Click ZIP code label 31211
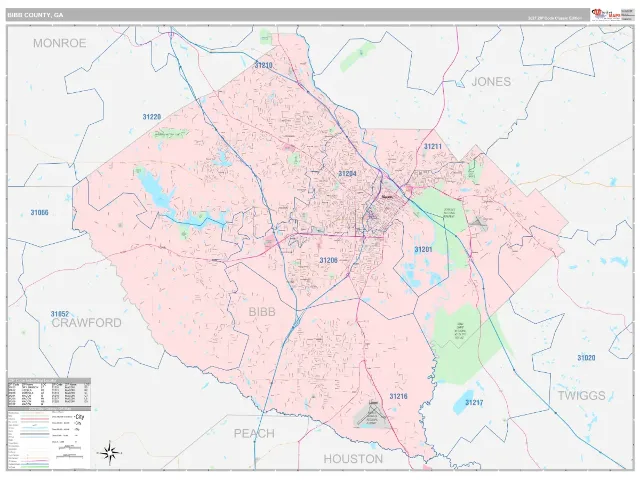640x480 pixels. coord(433,146)
